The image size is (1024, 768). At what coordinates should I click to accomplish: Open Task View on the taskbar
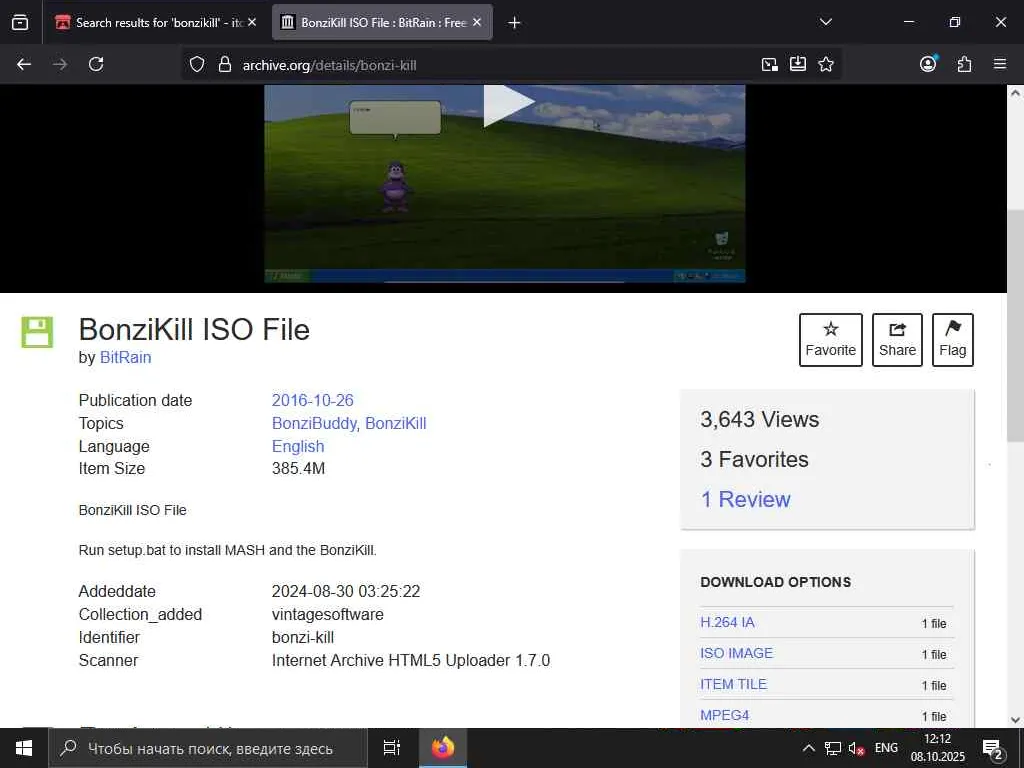pyautogui.click(x=391, y=748)
